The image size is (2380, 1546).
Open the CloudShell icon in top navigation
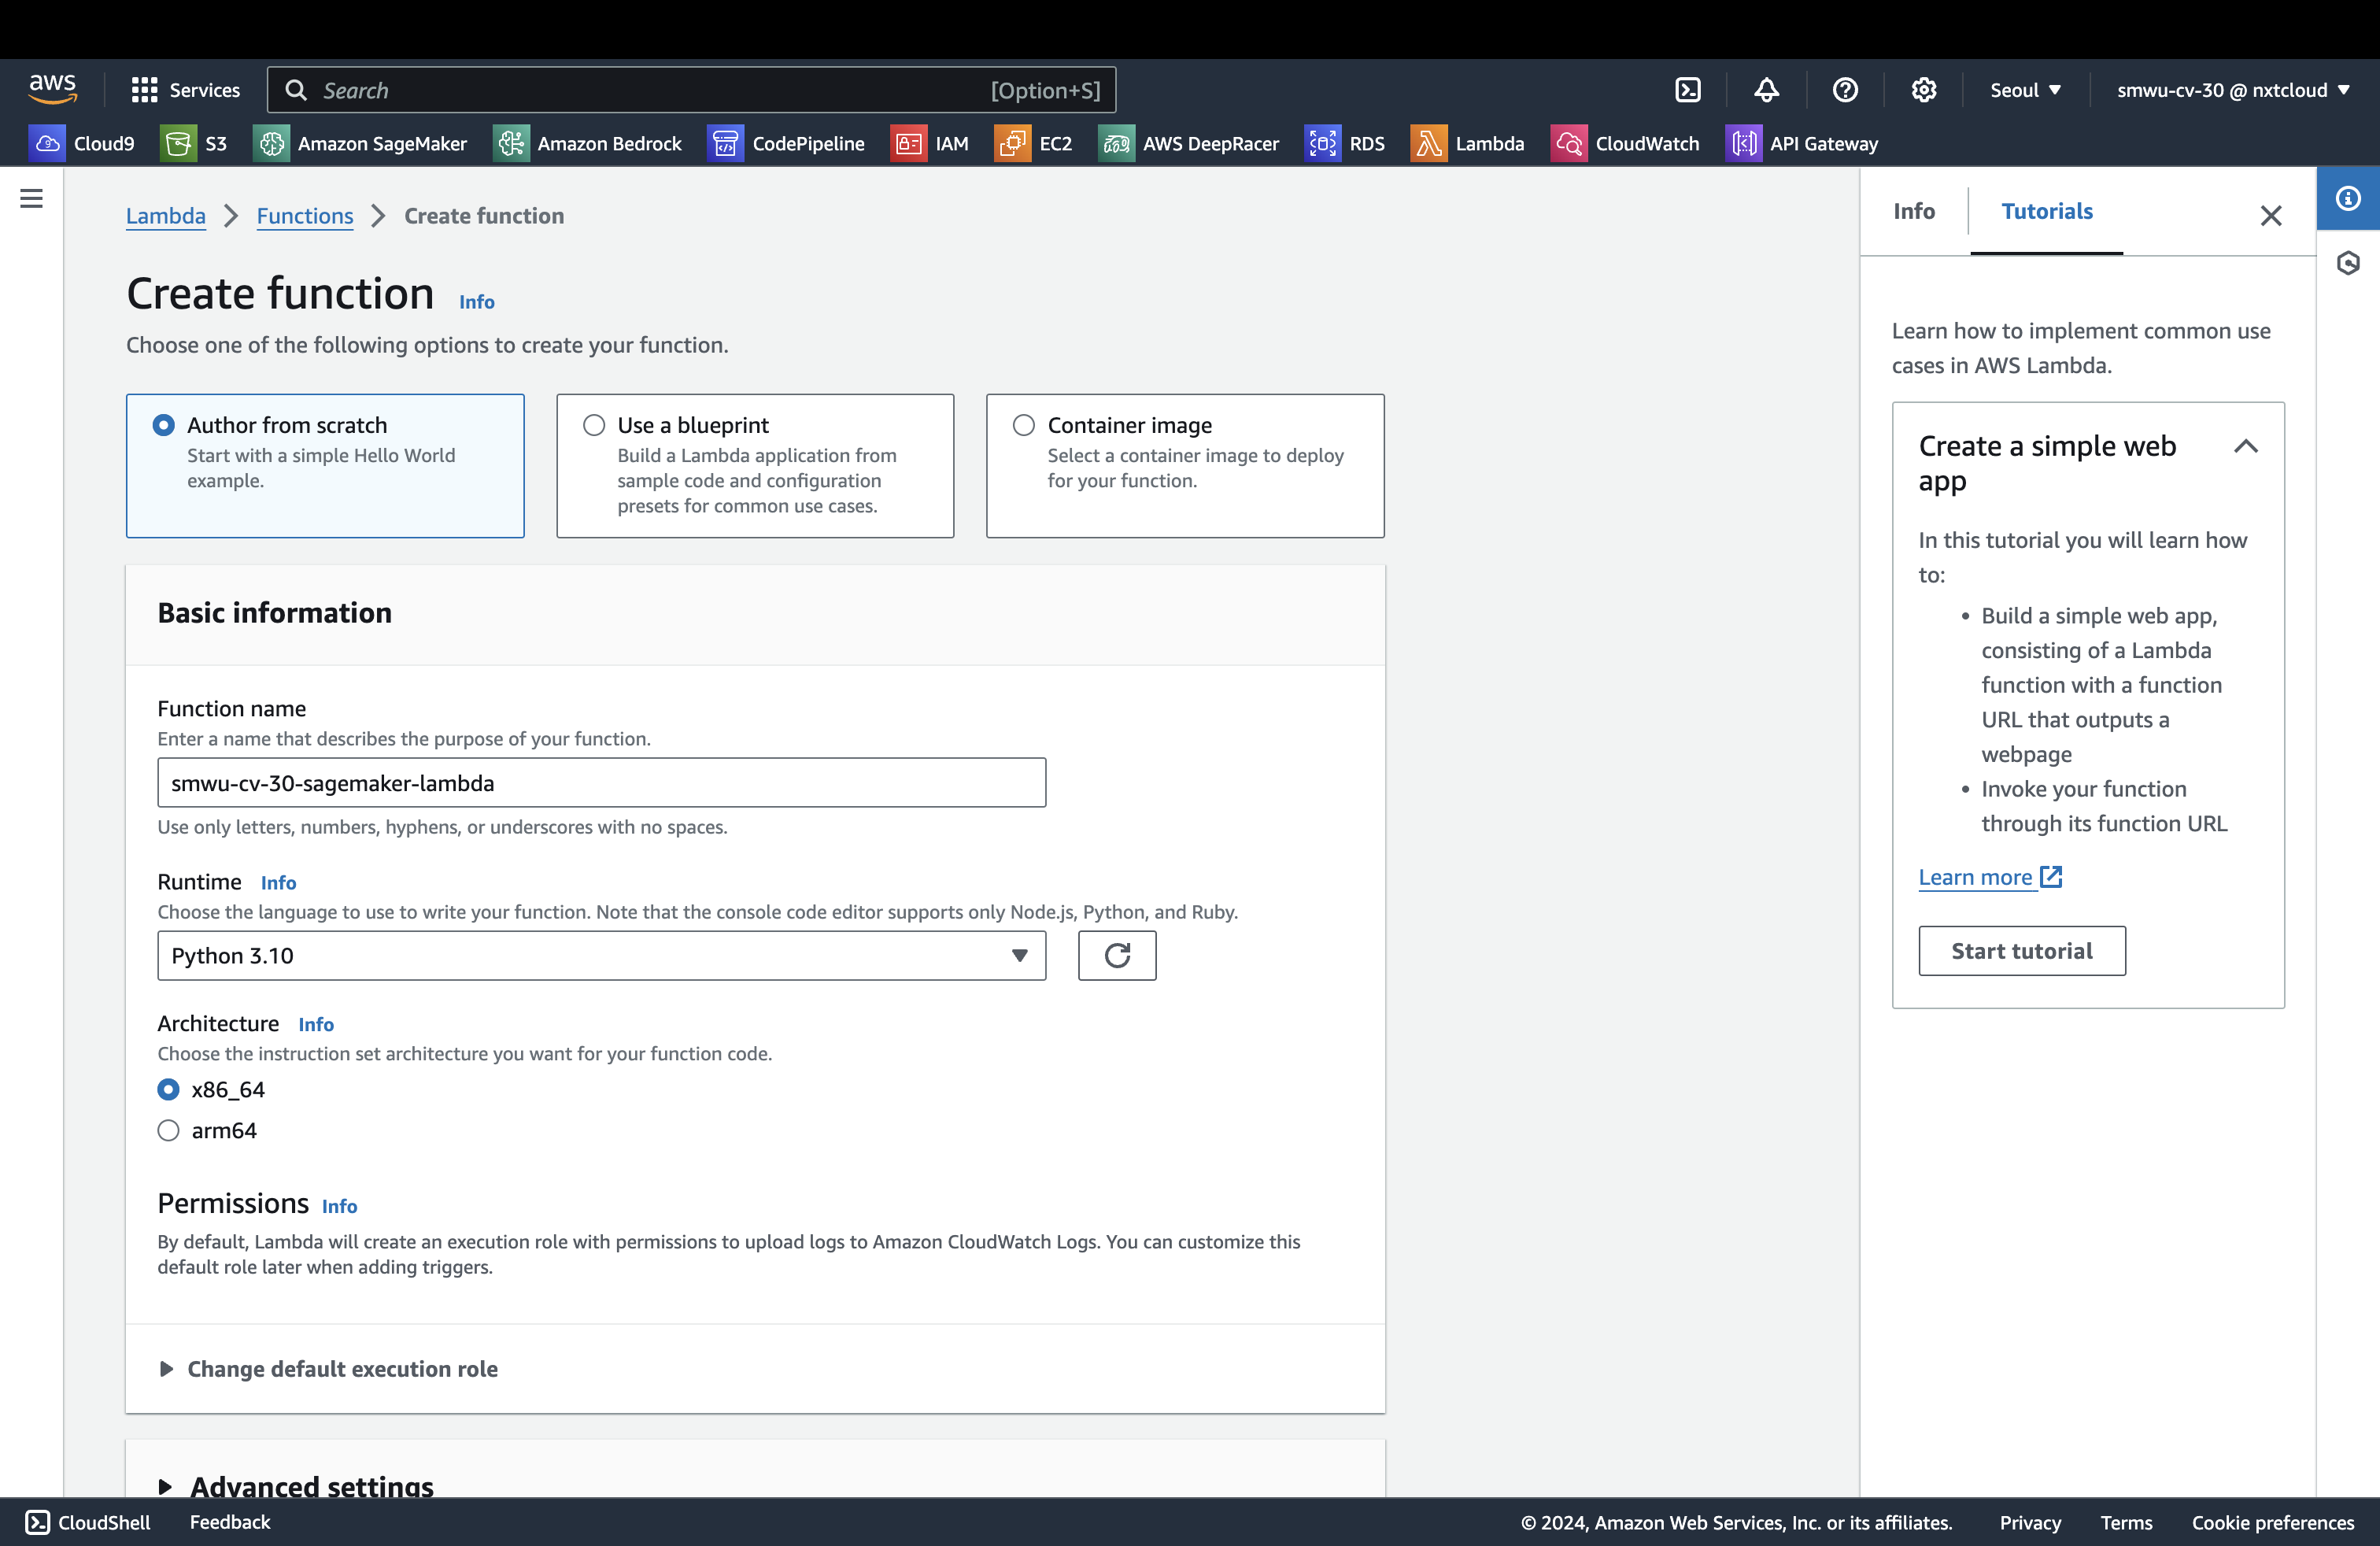1687,90
